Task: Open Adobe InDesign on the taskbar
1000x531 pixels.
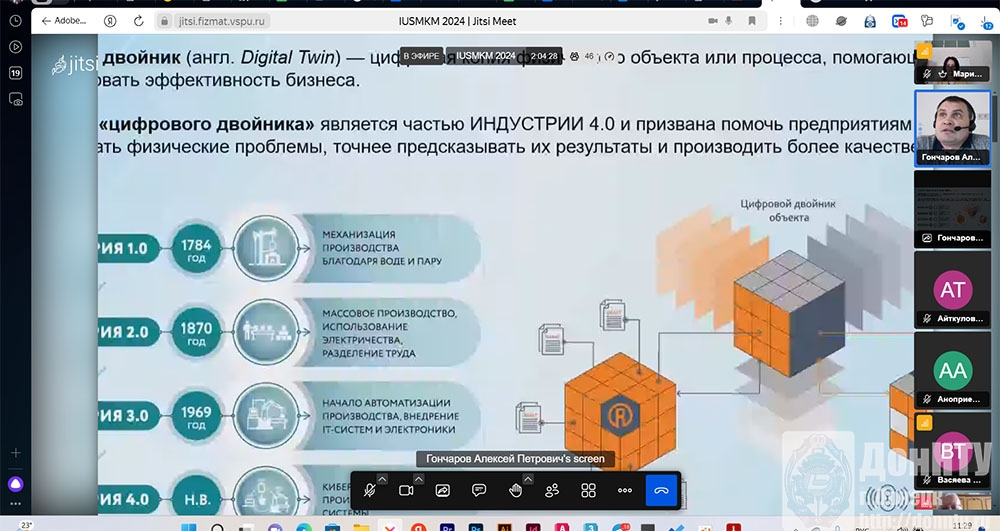Action: click(533, 527)
